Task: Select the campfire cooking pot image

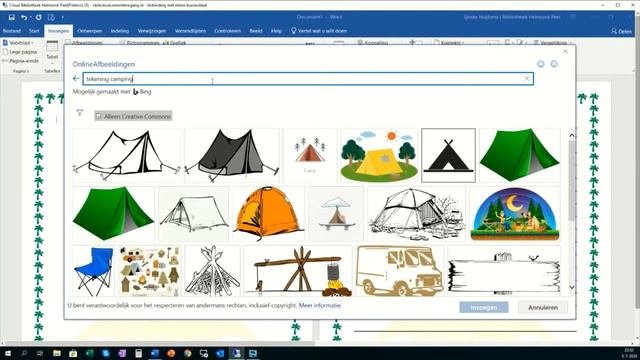Action: coord(298,271)
